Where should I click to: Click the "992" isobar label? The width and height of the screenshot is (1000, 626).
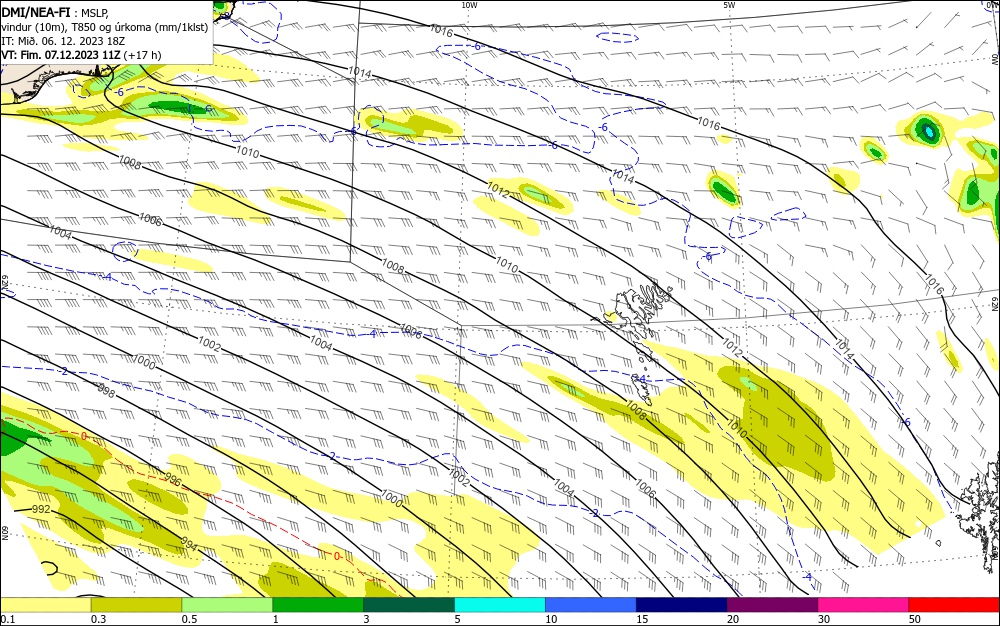pos(41,509)
